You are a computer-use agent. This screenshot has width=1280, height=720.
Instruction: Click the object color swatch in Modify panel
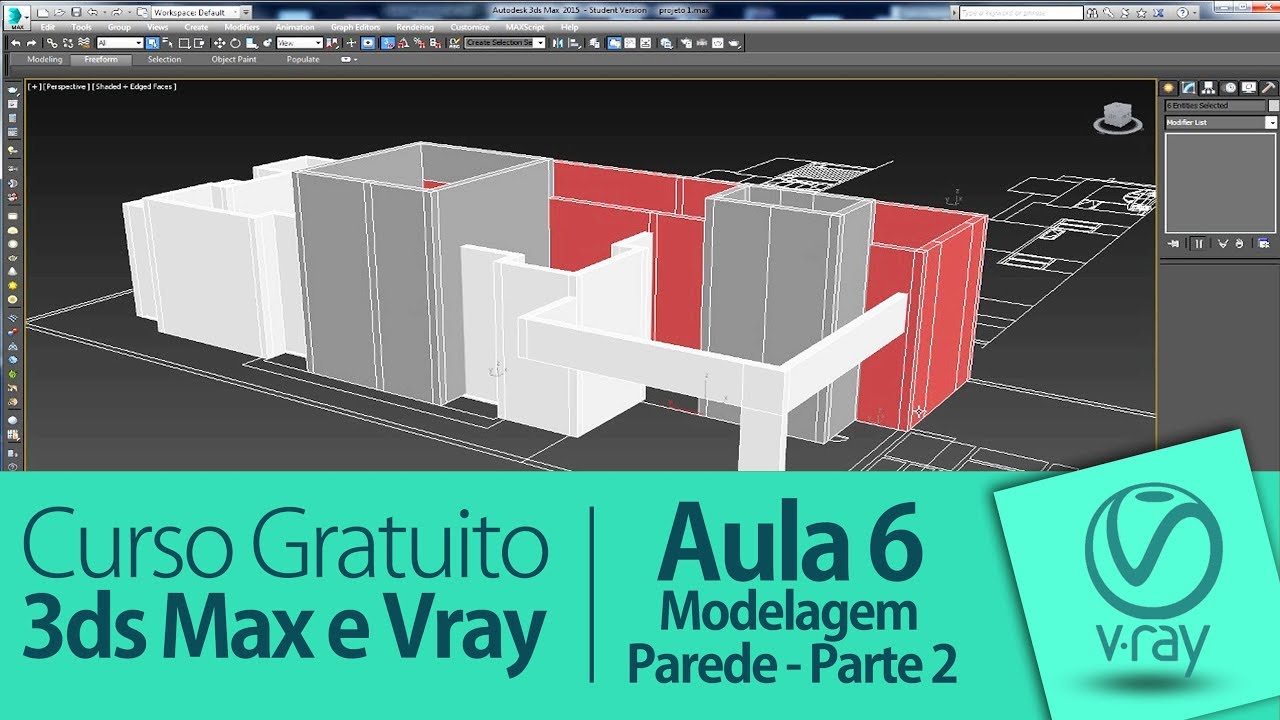[x=1274, y=106]
